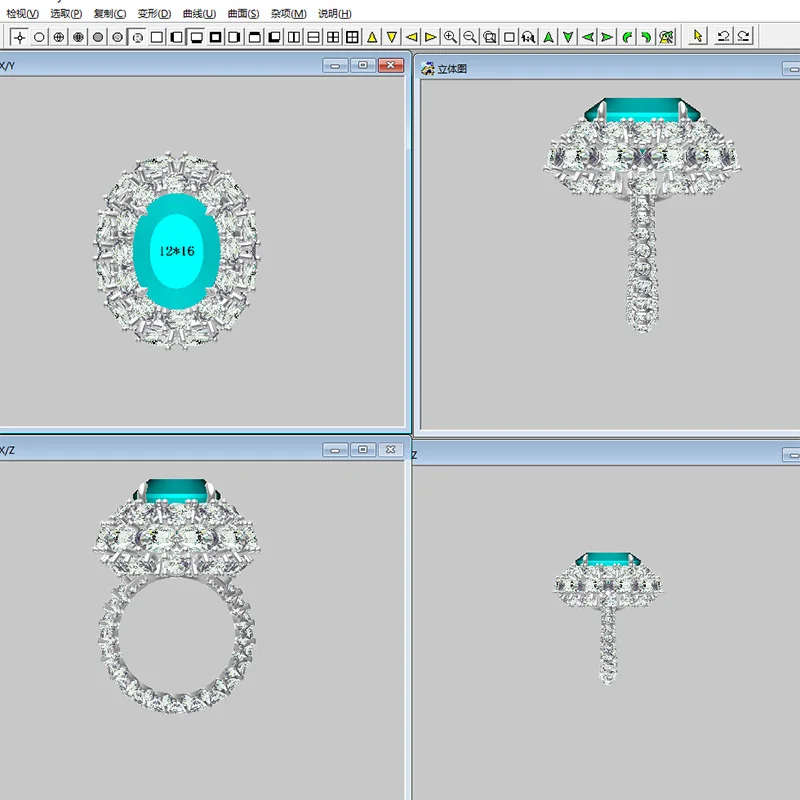Select the yellow arrow pointer tool
The width and height of the screenshot is (800, 800).
(x=698, y=37)
